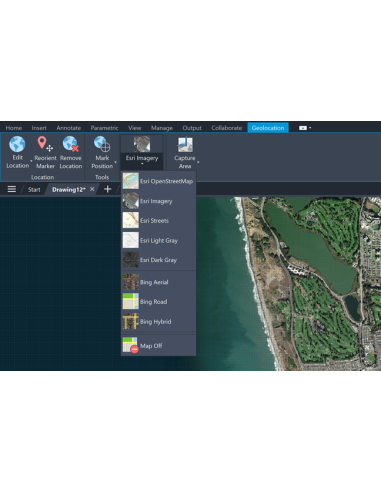
Task: Select Esri Imagery in the dropdown list
Action: (x=158, y=201)
